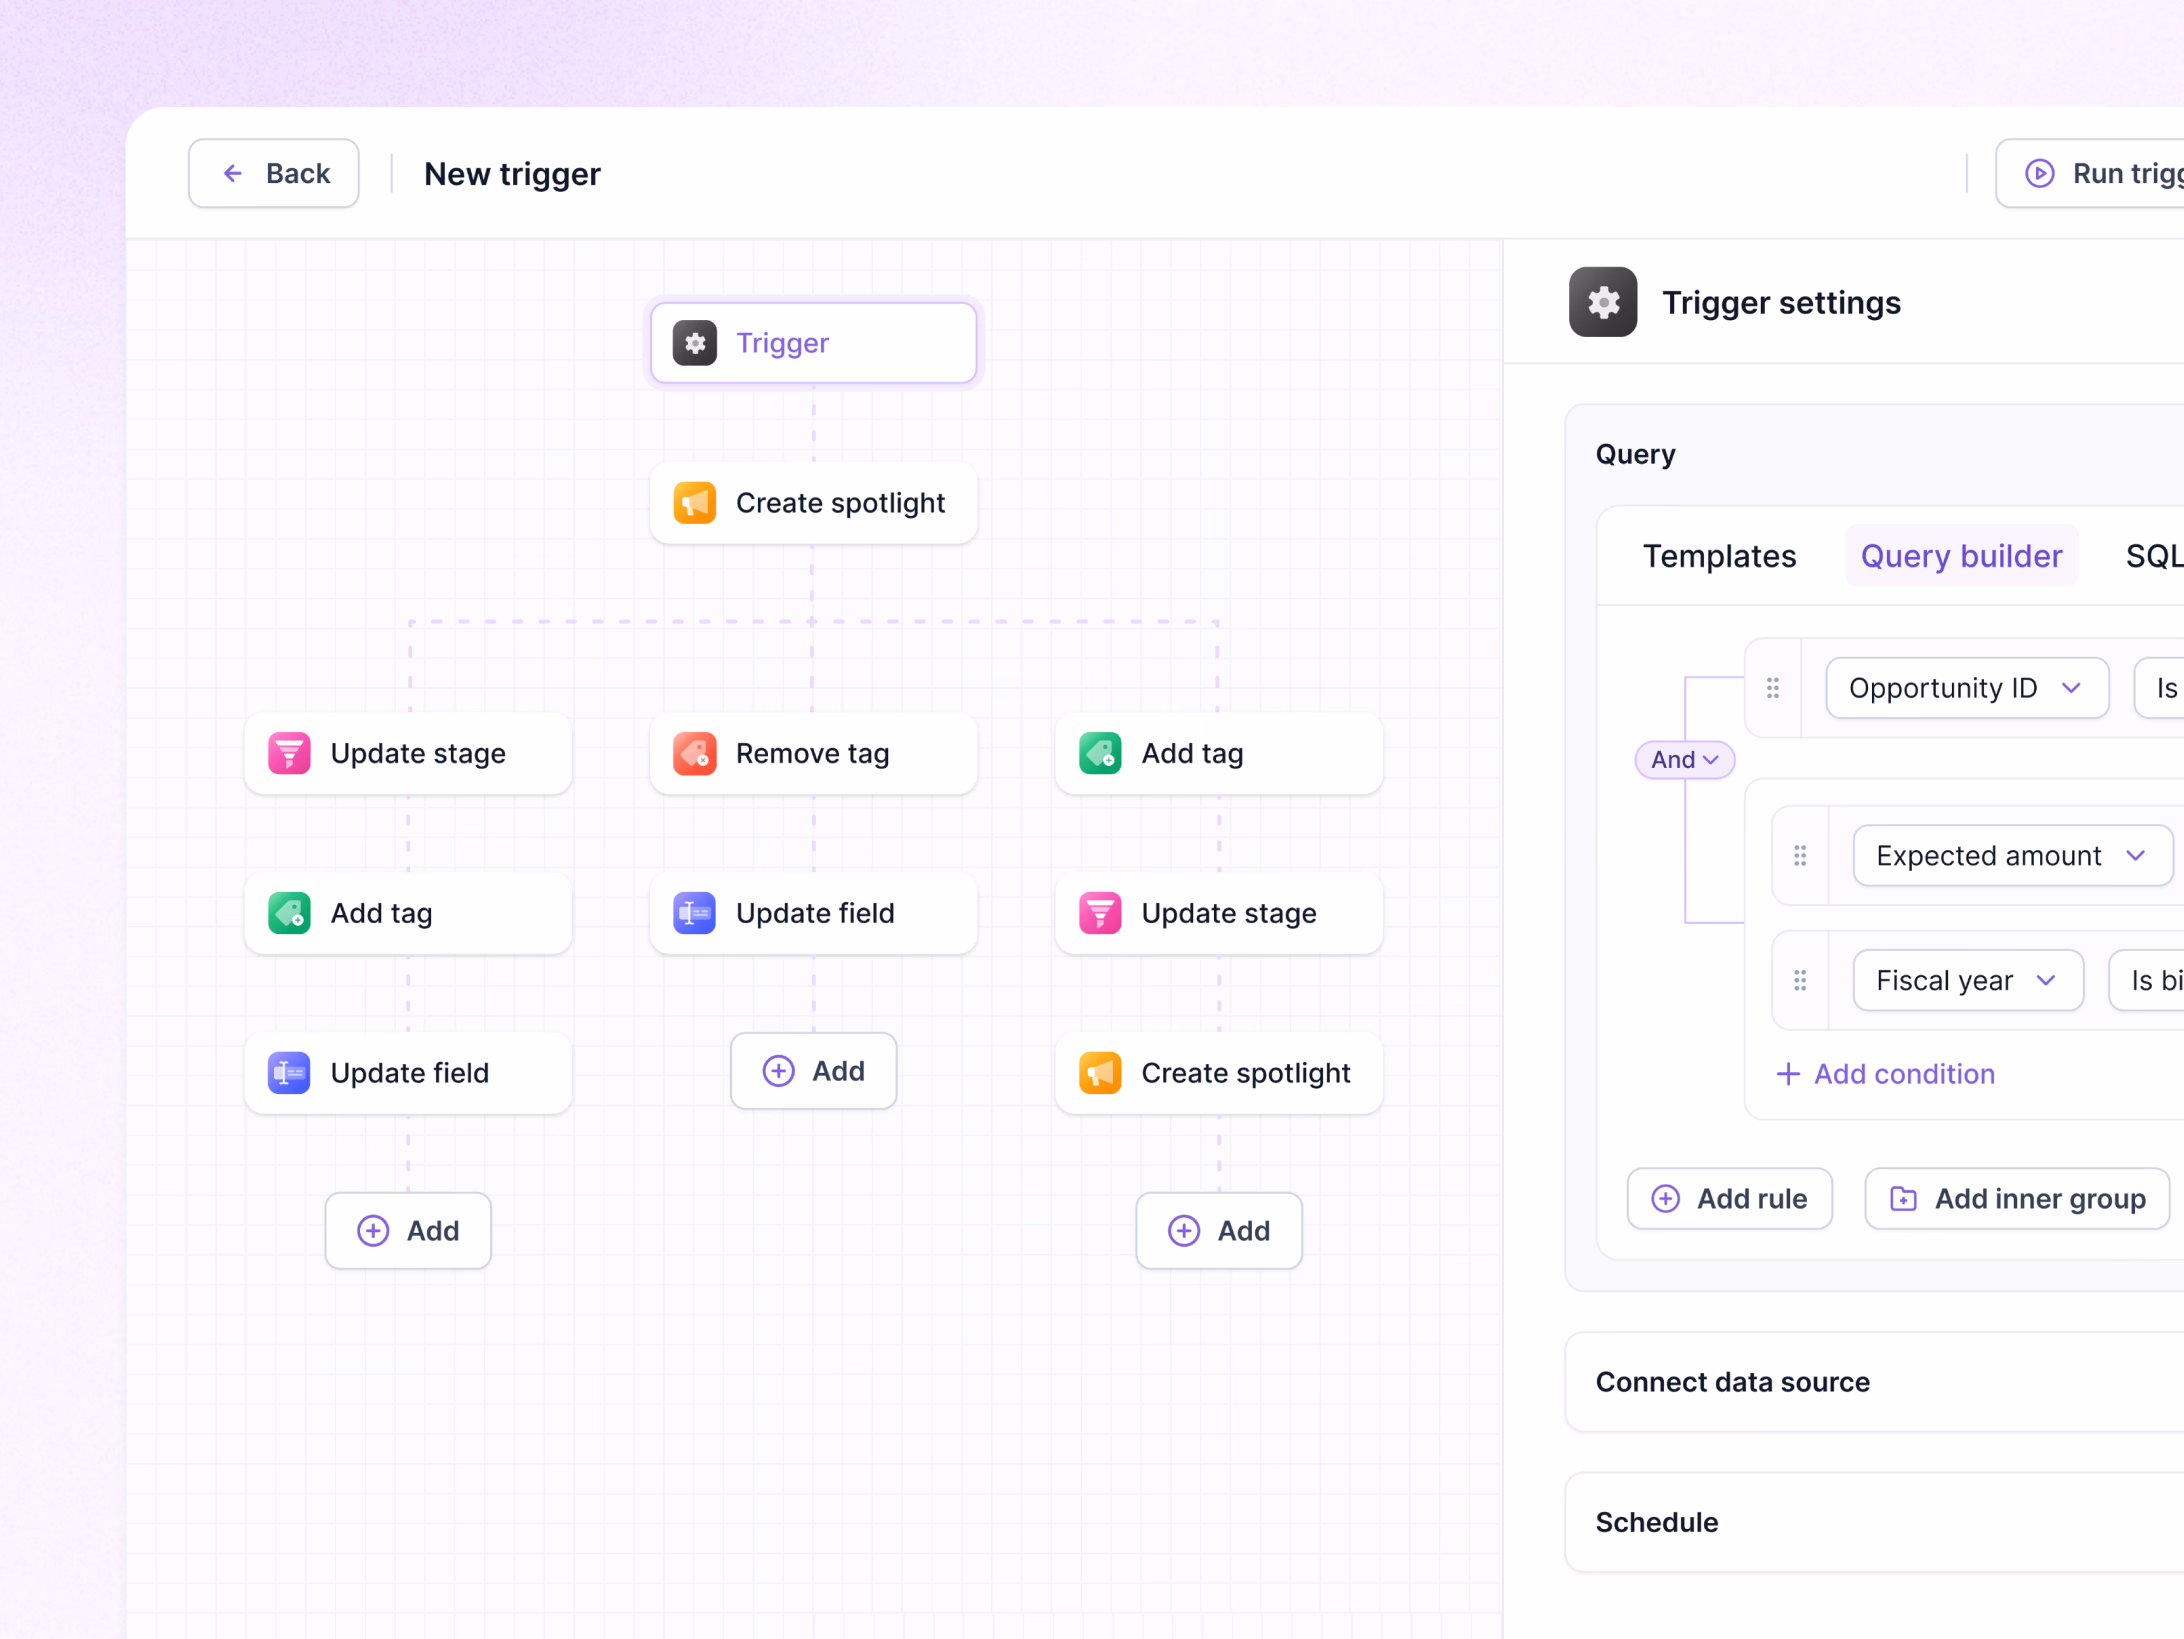Click the blue field icon on the left-branch Update field node
Image resolution: width=2184 pixels, height=1639 pixels.
click(x=289, y=1073)
